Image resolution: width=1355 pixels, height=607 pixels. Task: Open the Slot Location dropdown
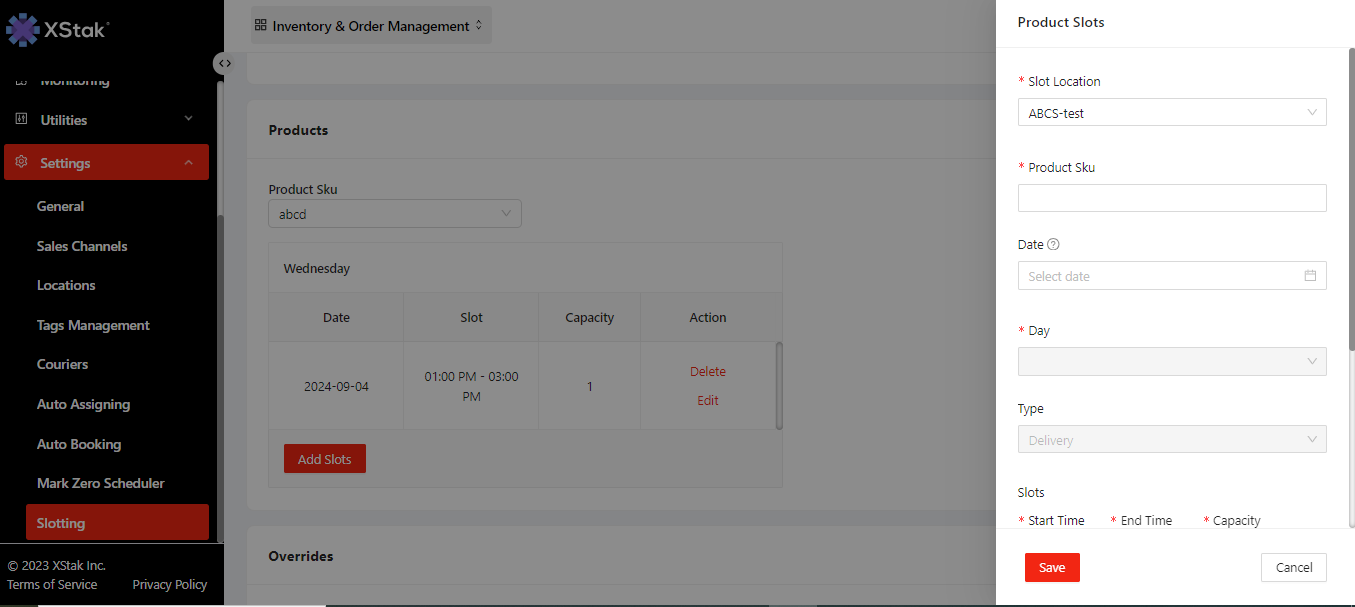coord(1171,113)
